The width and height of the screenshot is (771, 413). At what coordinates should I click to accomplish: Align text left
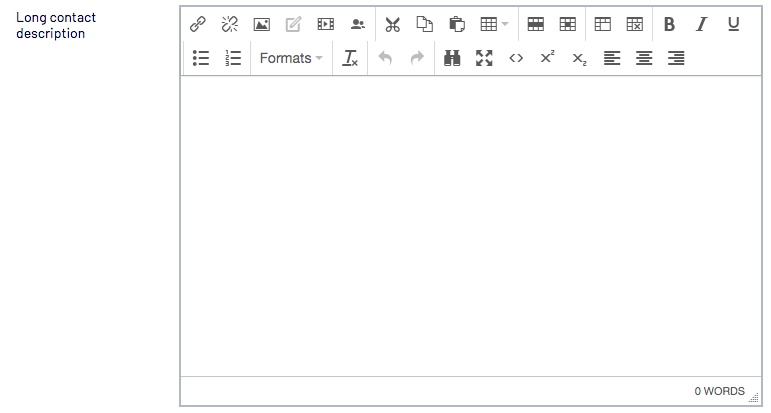[612, 58]
